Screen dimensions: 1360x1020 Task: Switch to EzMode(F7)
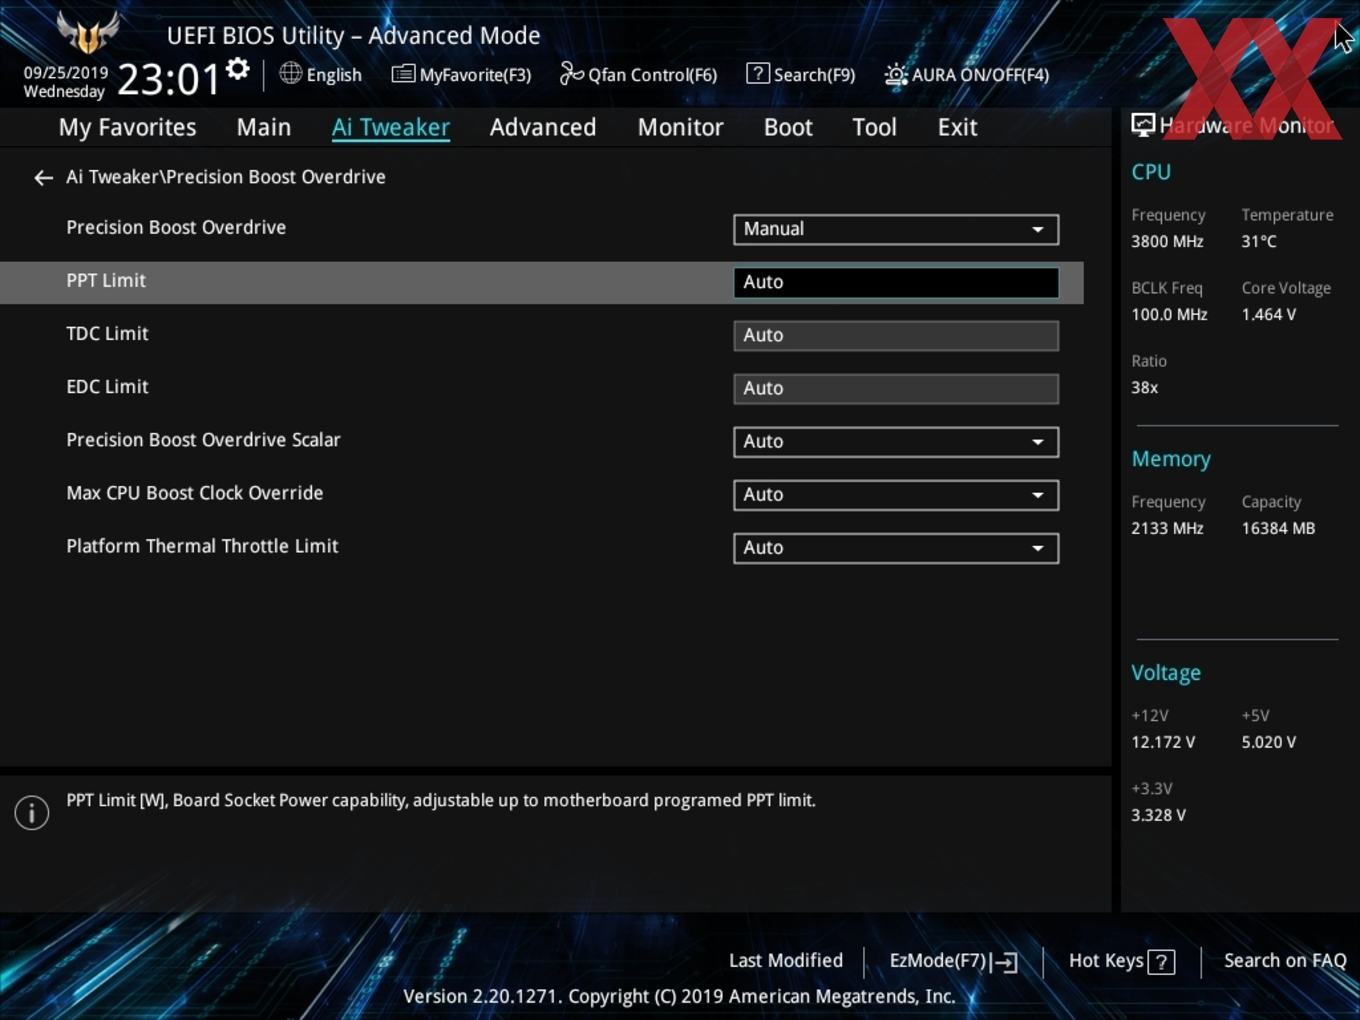coord(953,961)
